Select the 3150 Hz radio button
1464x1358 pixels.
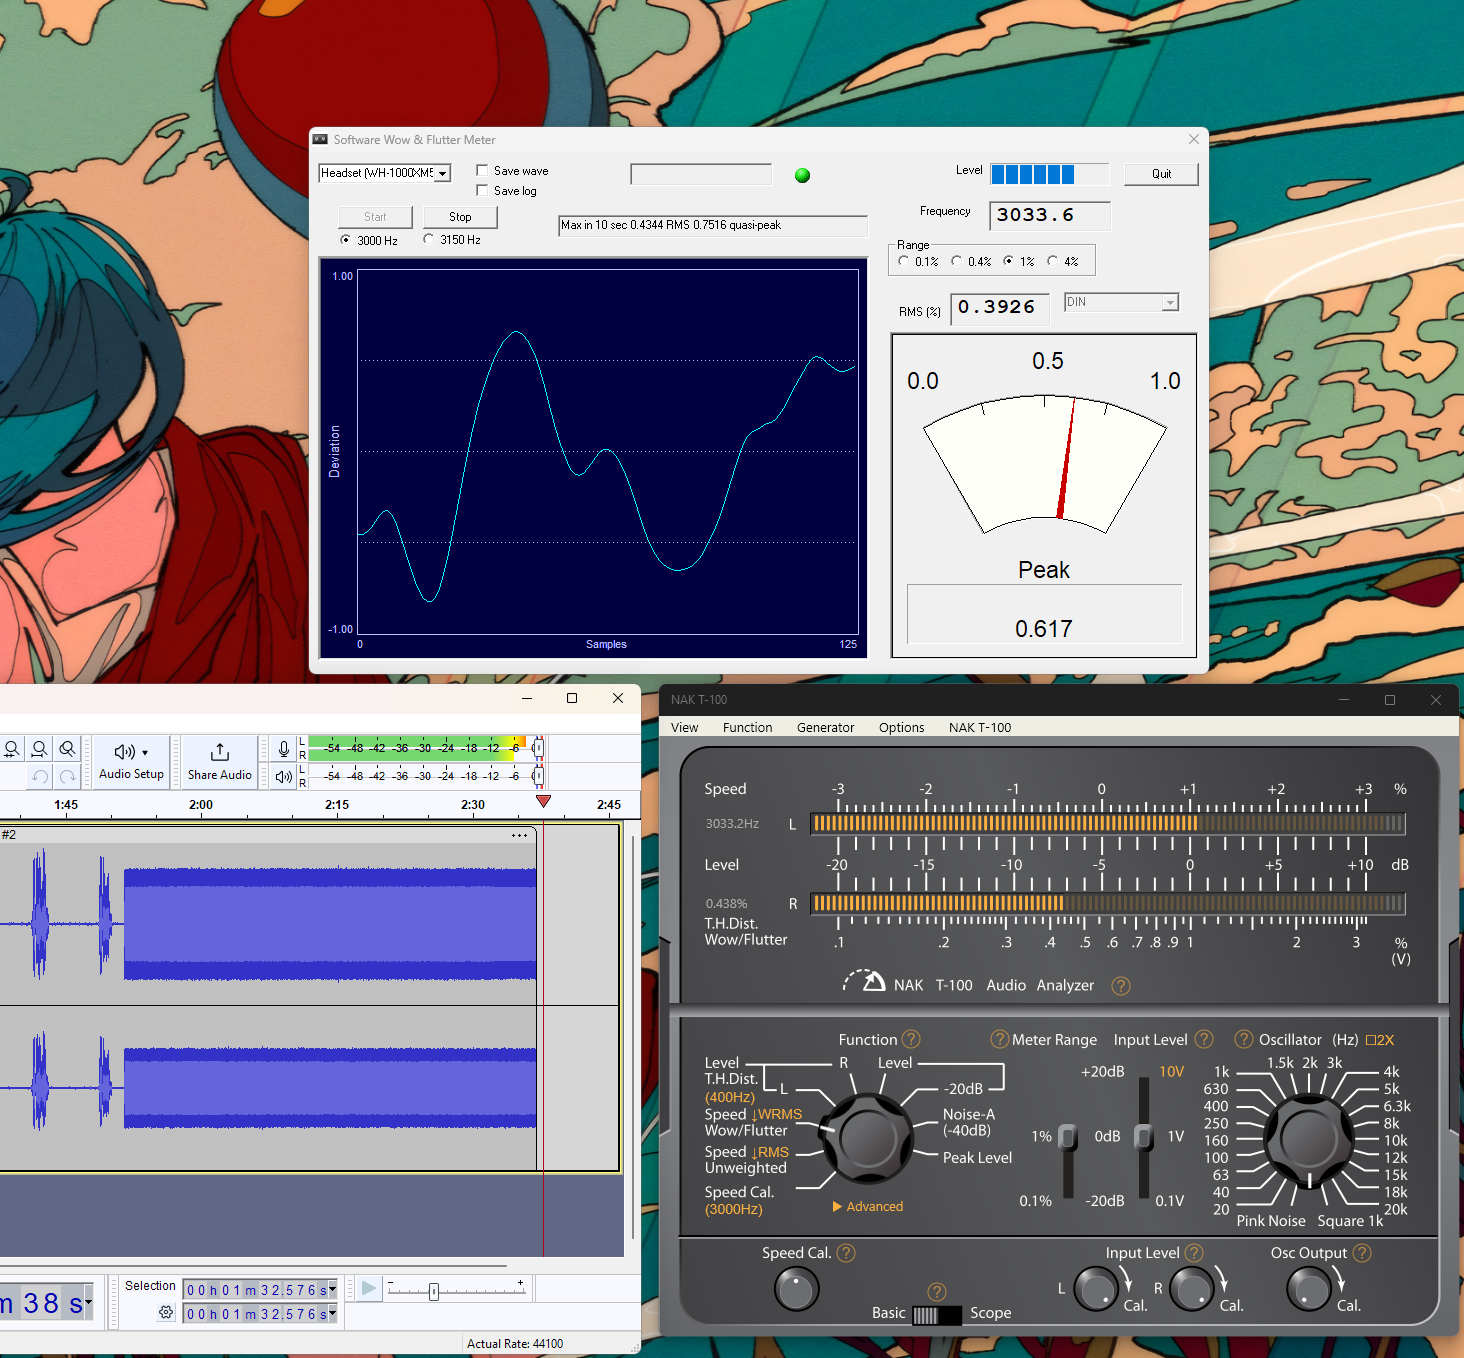pyautogui.click(x=428, y=239)
